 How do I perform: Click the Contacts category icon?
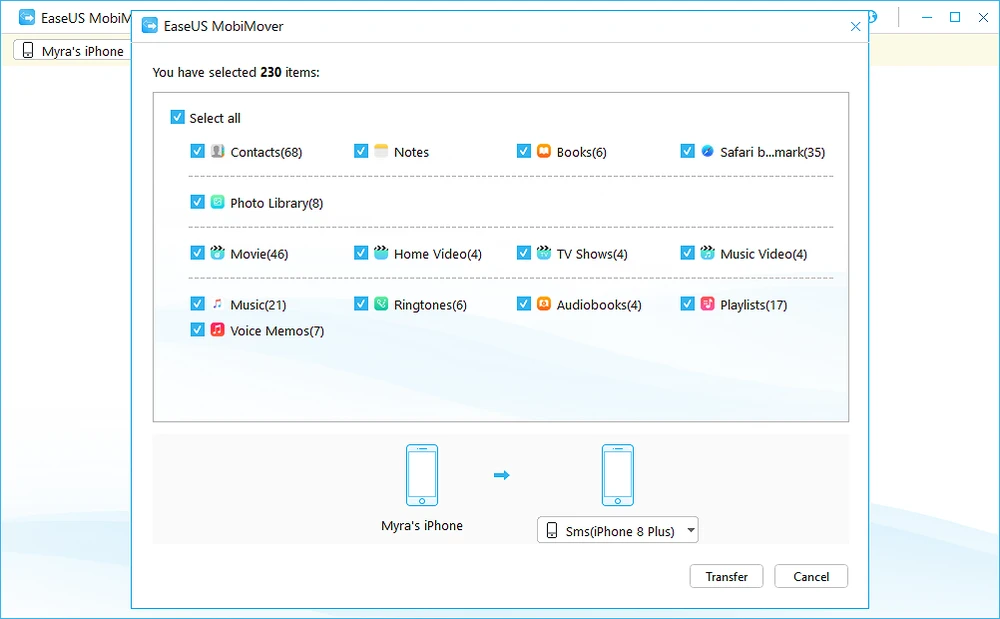[x=217, y=152]
